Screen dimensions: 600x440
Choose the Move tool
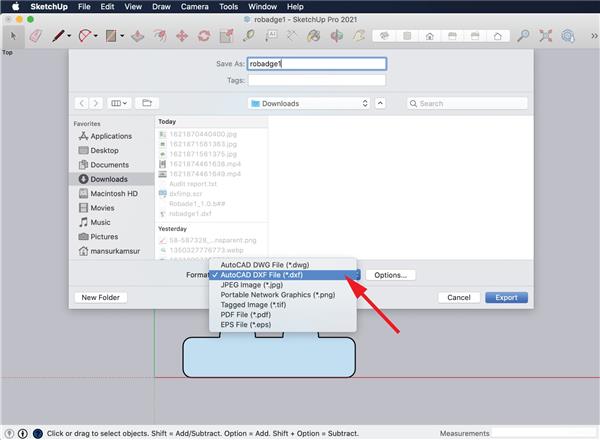182,36
